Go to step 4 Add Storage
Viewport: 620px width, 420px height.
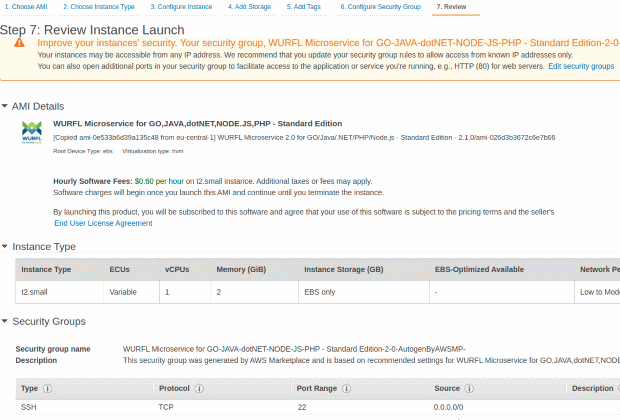point(249,7)
